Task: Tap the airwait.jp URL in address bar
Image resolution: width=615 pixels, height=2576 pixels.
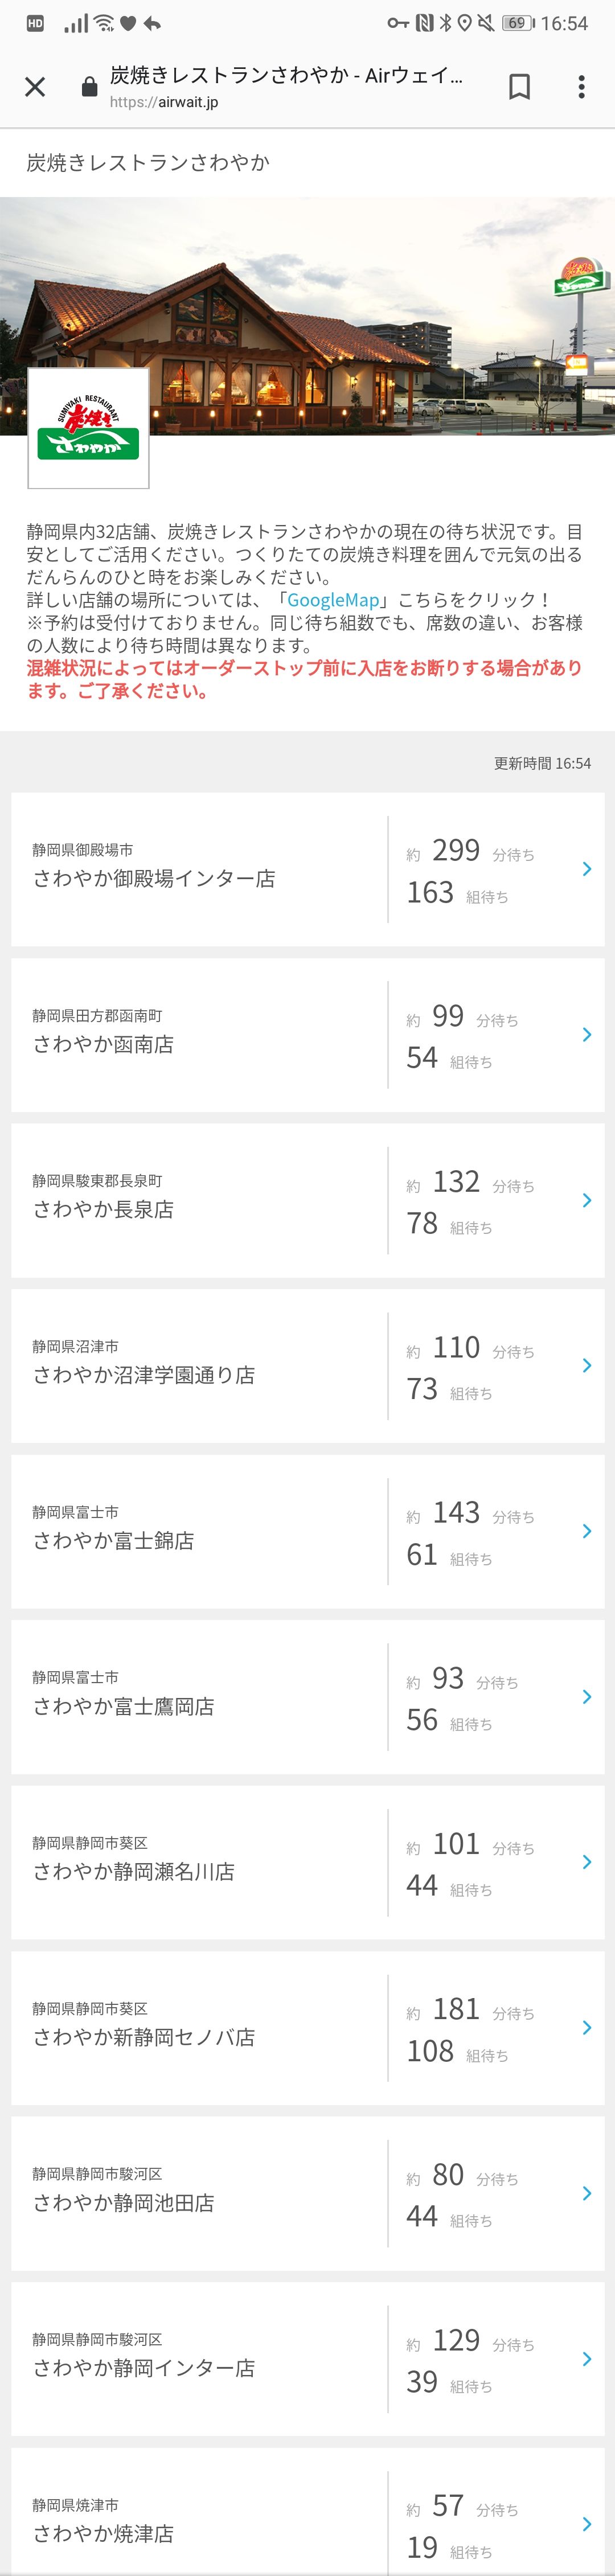Action: tap(164, 102)
